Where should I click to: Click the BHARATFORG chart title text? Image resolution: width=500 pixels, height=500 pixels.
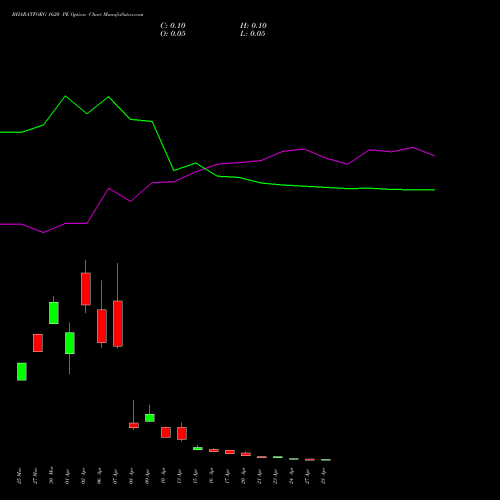point(78,15)
